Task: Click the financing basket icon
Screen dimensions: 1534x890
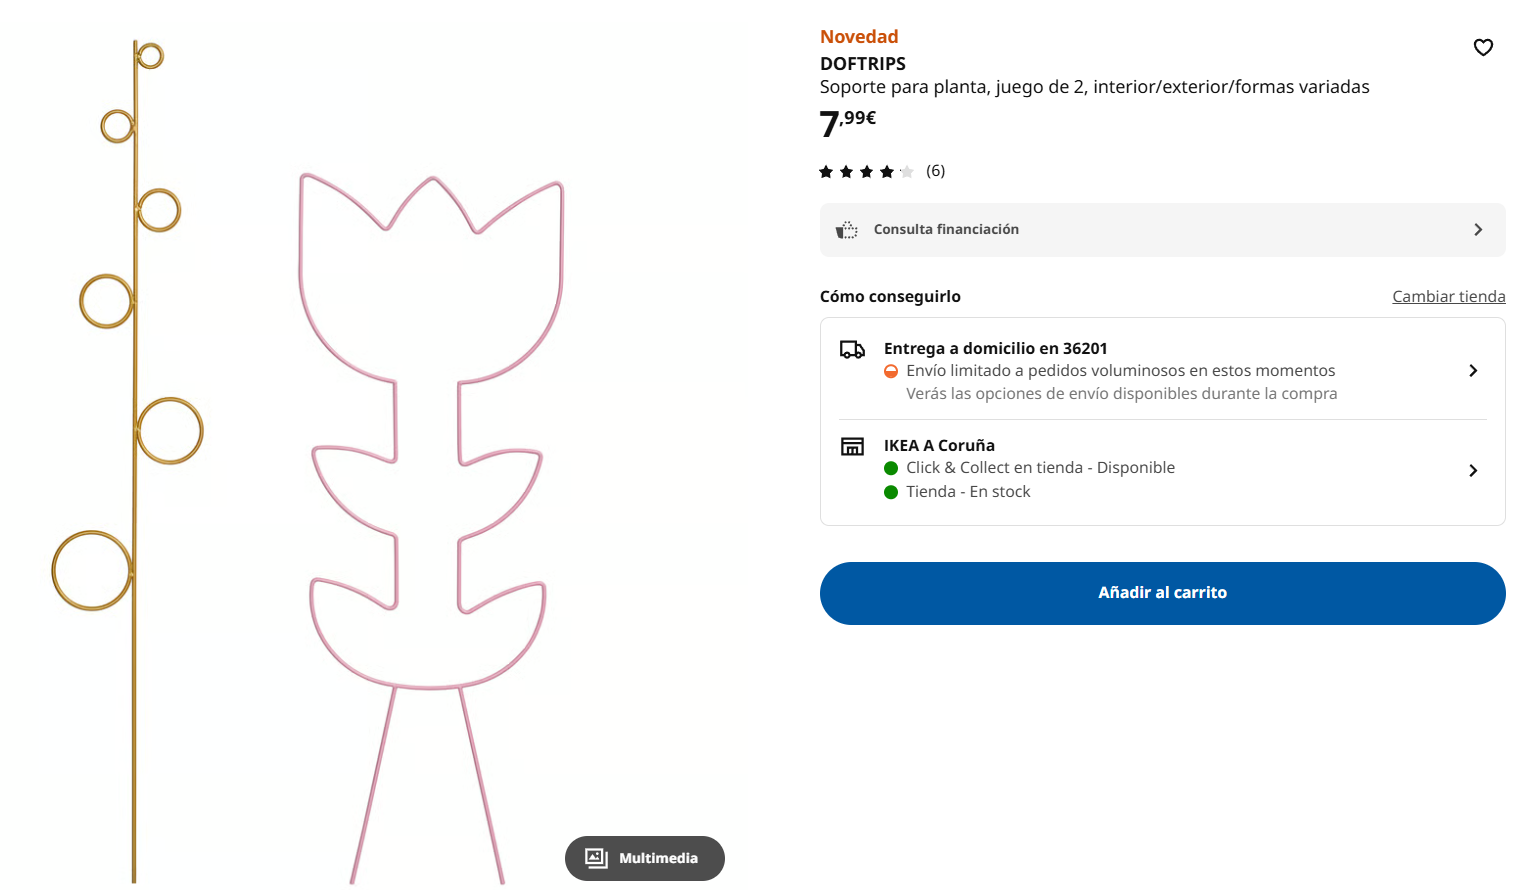Action: [x=847, y=230]
